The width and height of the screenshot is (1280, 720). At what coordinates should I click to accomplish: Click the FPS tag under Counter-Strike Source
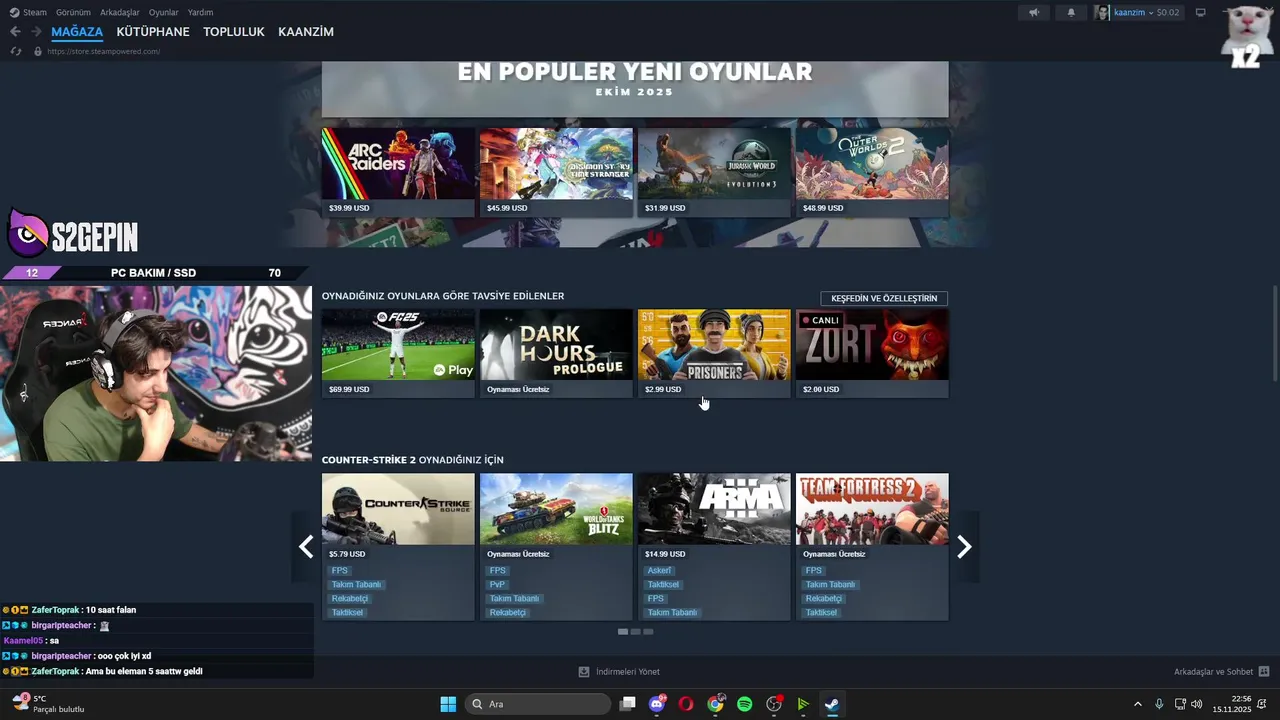339,570
